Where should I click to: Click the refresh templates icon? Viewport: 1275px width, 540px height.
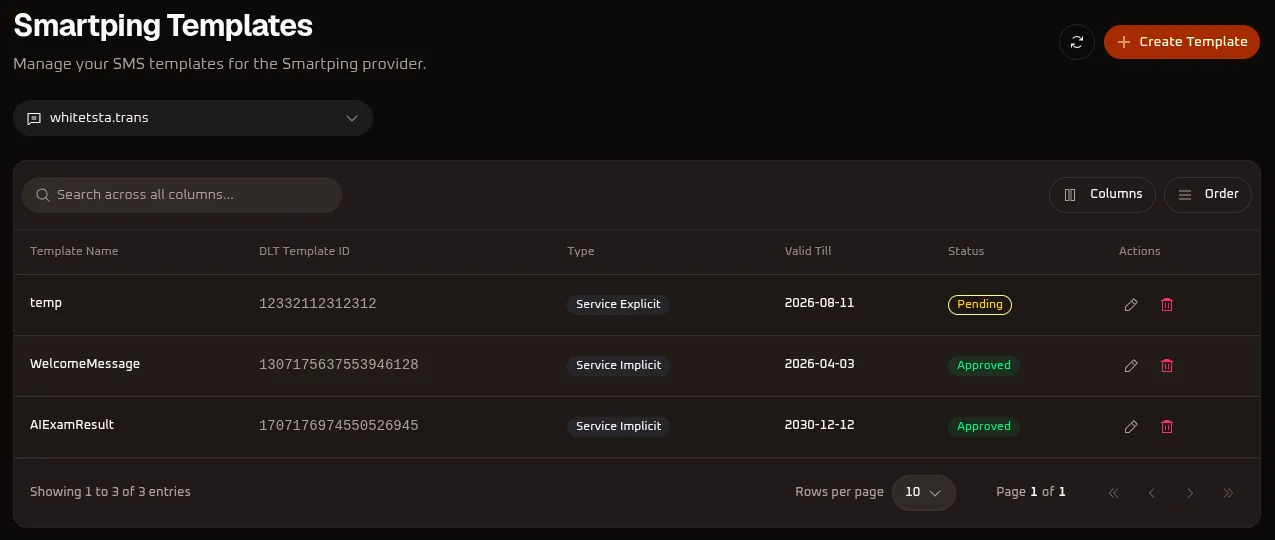(1077, 42)
